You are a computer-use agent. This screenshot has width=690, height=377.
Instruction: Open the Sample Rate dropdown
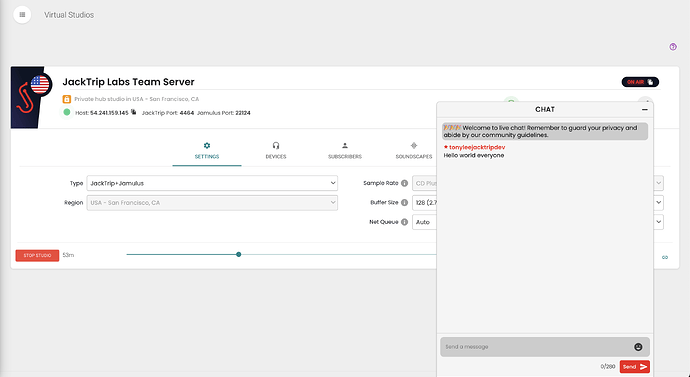point(537,183)
